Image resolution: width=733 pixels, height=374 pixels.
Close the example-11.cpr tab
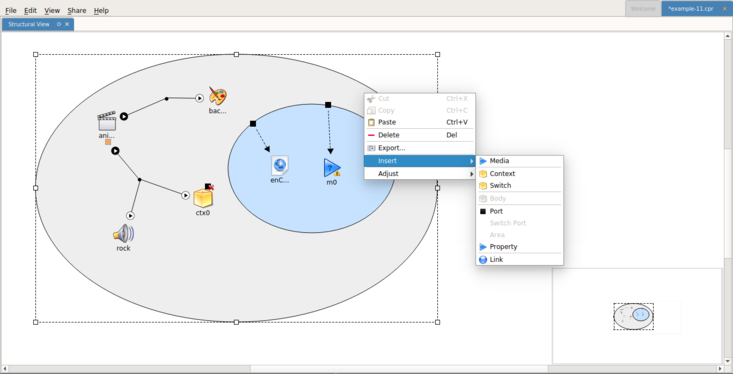point(725,8)
